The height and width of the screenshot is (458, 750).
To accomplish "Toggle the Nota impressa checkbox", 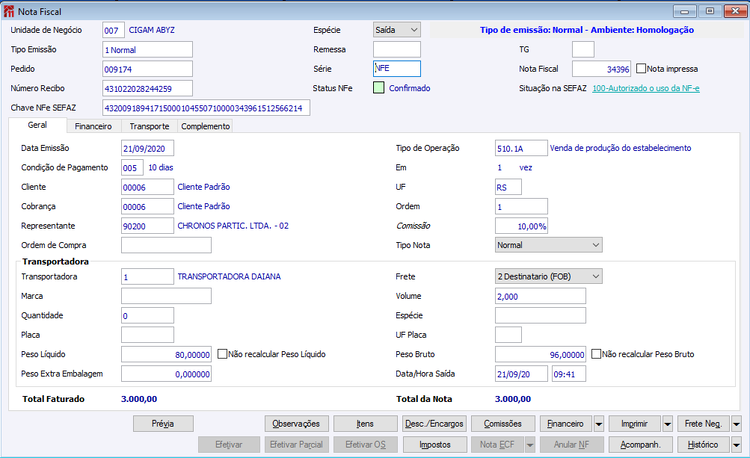I will coord(641,69).
